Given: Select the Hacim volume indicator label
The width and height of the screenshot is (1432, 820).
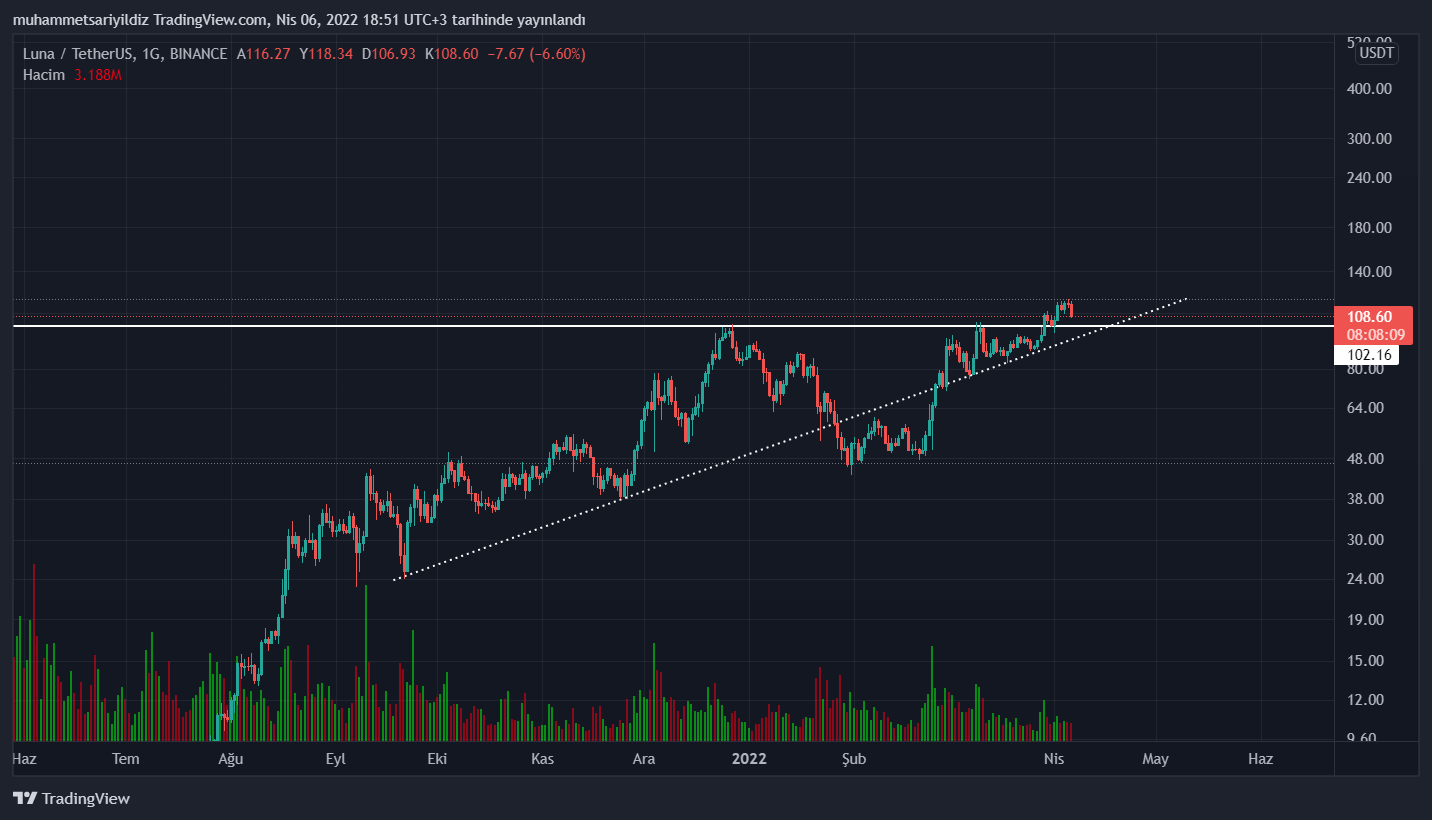Looking at the screenshot, I should pos(43,75).
